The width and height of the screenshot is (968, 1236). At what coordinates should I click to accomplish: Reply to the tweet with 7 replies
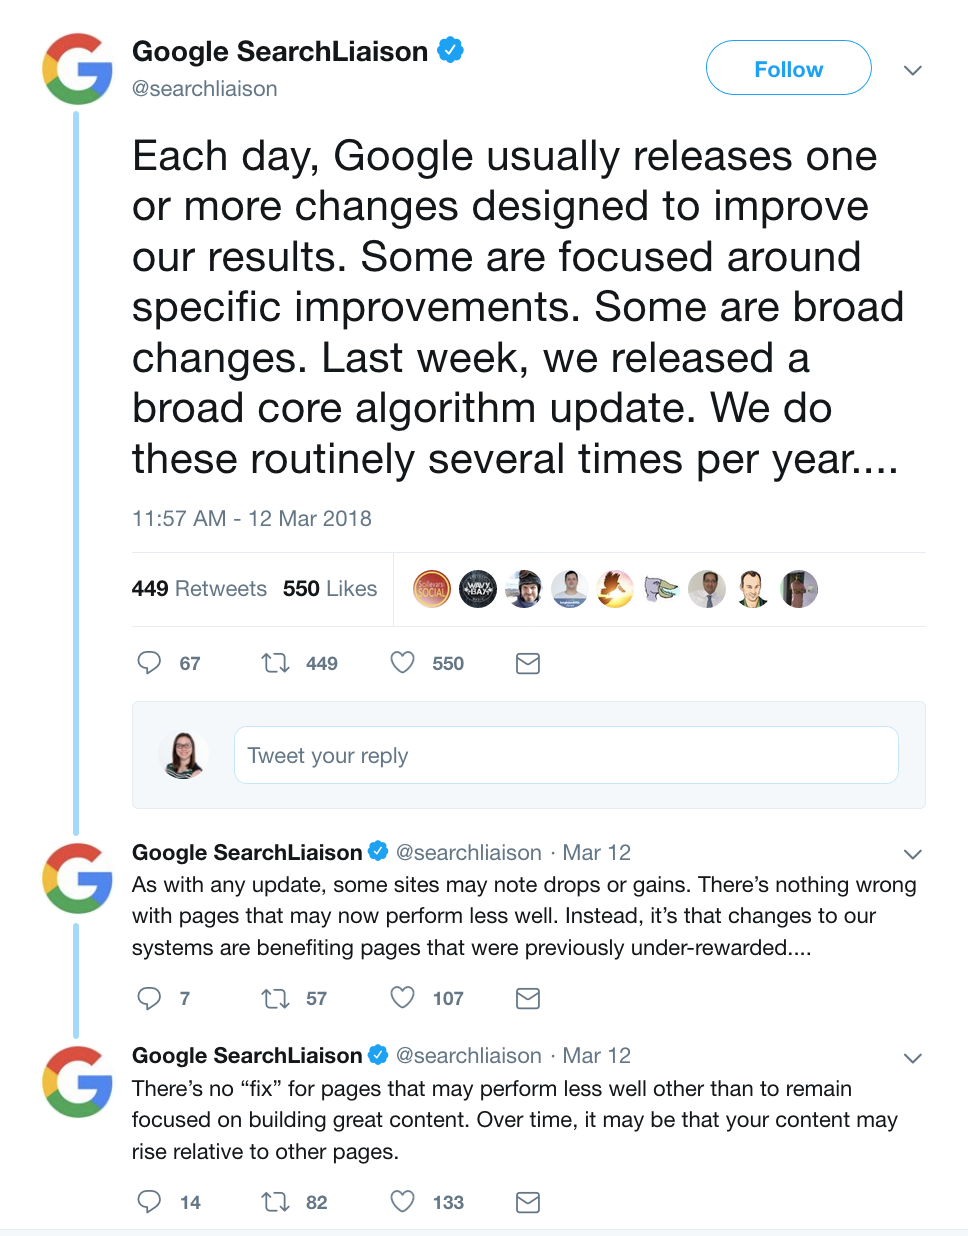tap(149, 998)
